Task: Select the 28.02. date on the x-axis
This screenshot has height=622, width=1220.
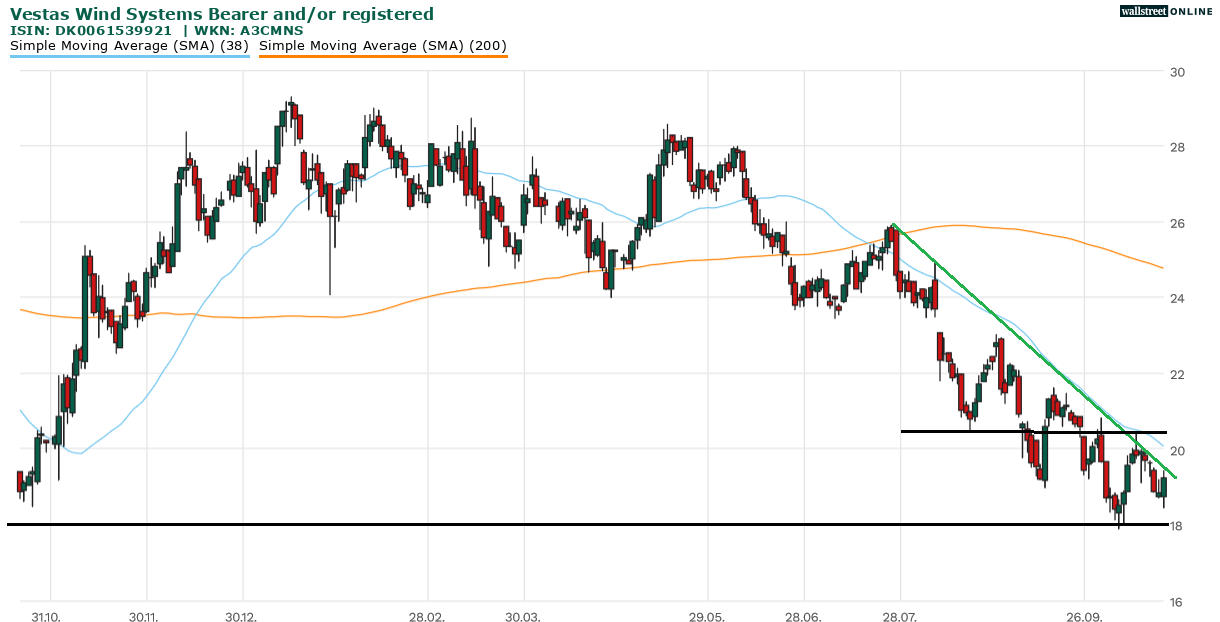Action: 426,617
